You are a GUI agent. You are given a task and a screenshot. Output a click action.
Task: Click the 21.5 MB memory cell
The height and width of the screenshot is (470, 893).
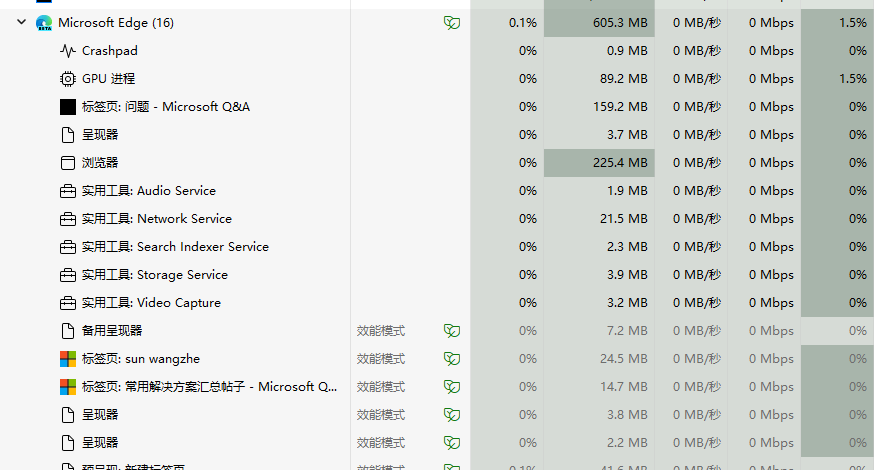click(x=599, y=219)
